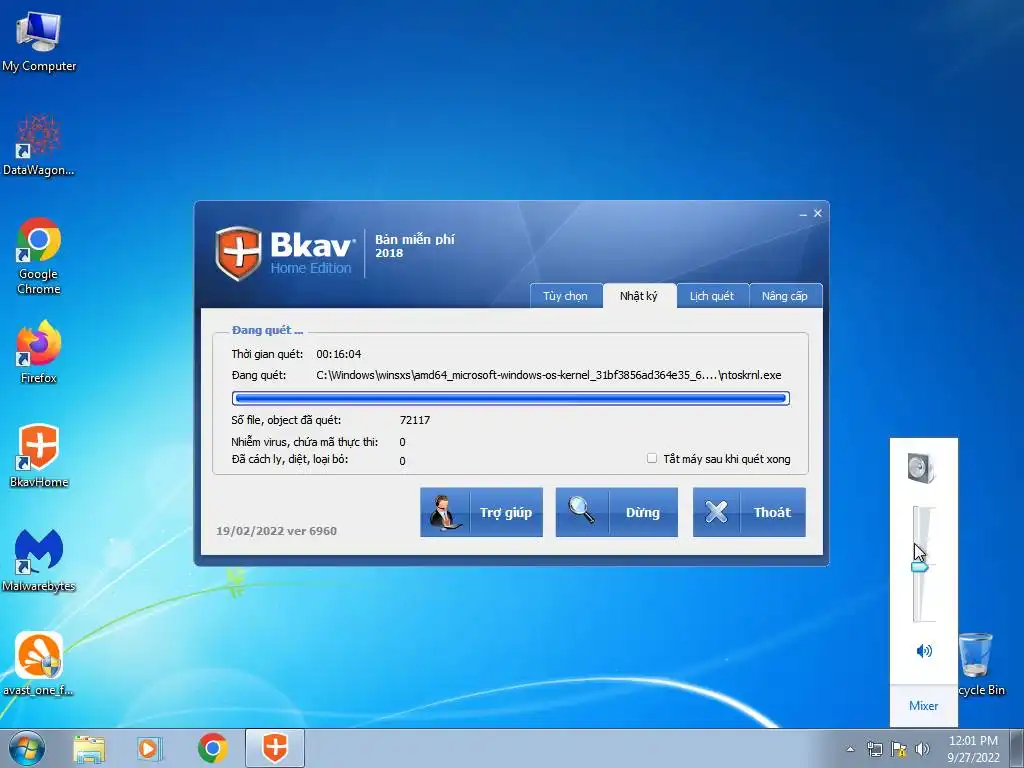Switch to the Tùy chọn tab
This screenshot has height=768, width=1024.
566,296
